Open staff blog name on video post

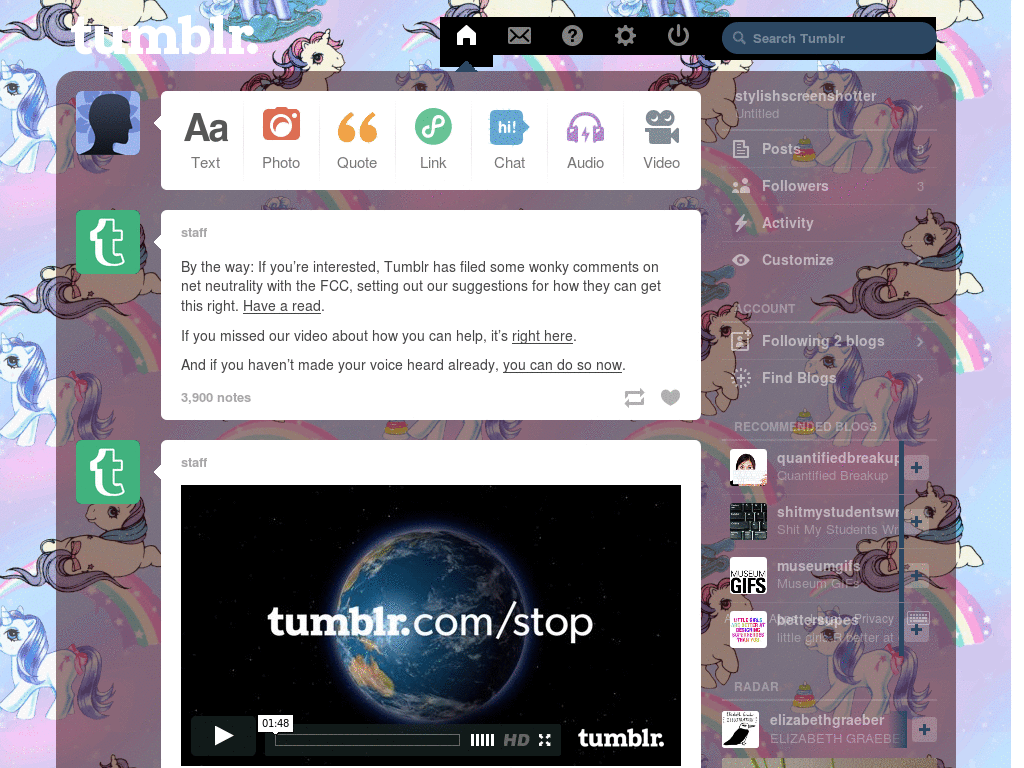[194, 462]
